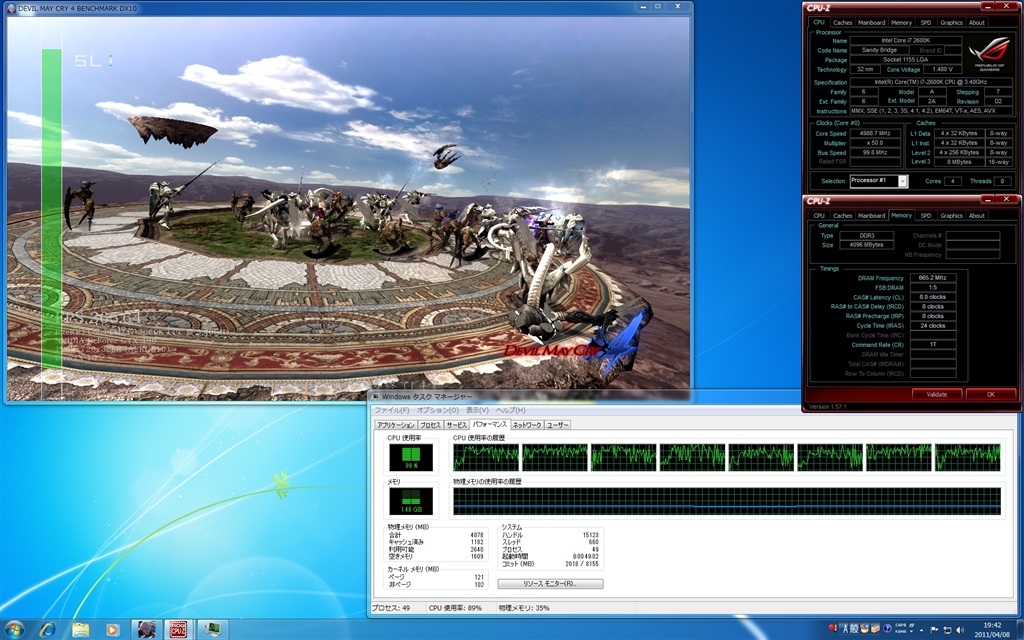
Task: Click the red alert tray icon
Action: tap(833, 629)
